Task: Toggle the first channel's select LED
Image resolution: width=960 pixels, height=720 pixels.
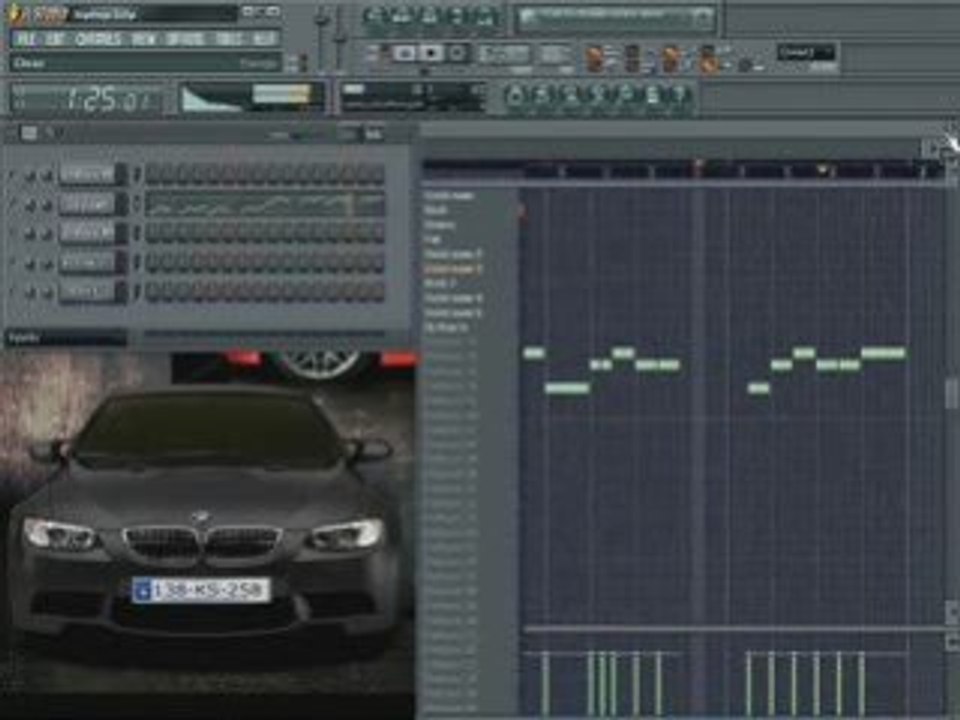Action: 137,175
